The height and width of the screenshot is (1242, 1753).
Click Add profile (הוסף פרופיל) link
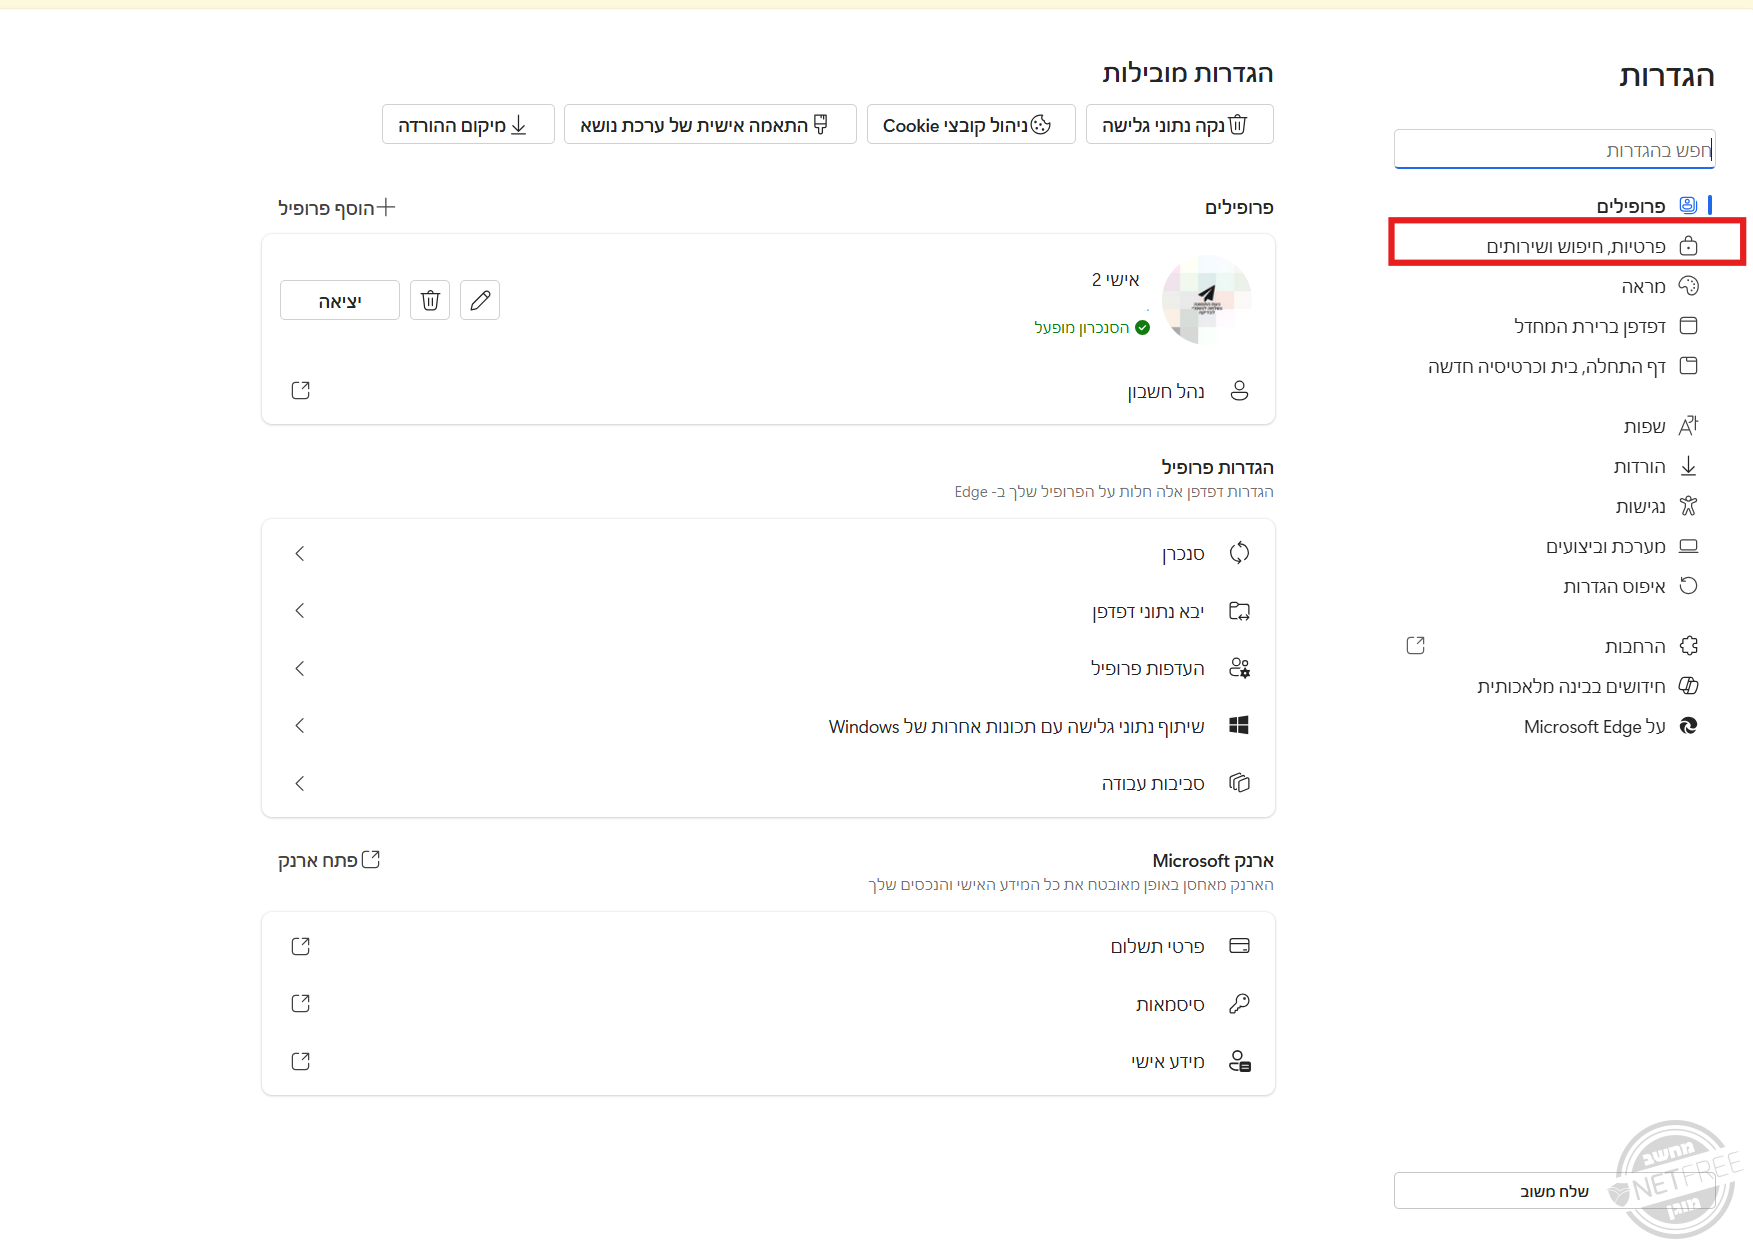(337, 208)
